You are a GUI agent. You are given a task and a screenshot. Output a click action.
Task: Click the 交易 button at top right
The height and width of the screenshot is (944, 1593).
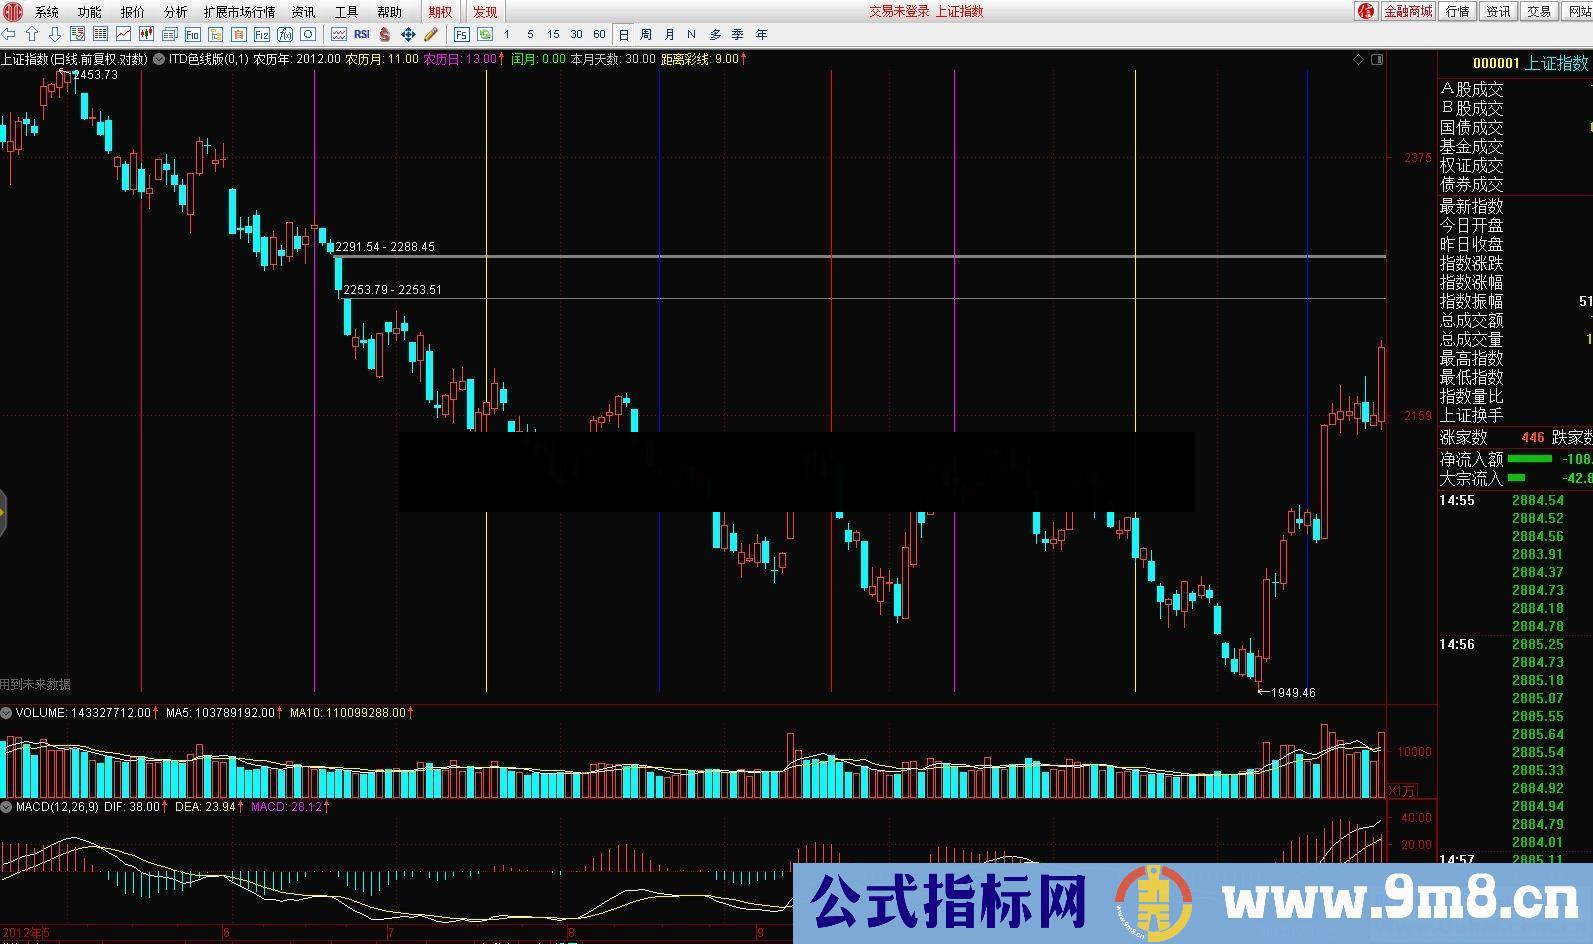click(1539, 11)
